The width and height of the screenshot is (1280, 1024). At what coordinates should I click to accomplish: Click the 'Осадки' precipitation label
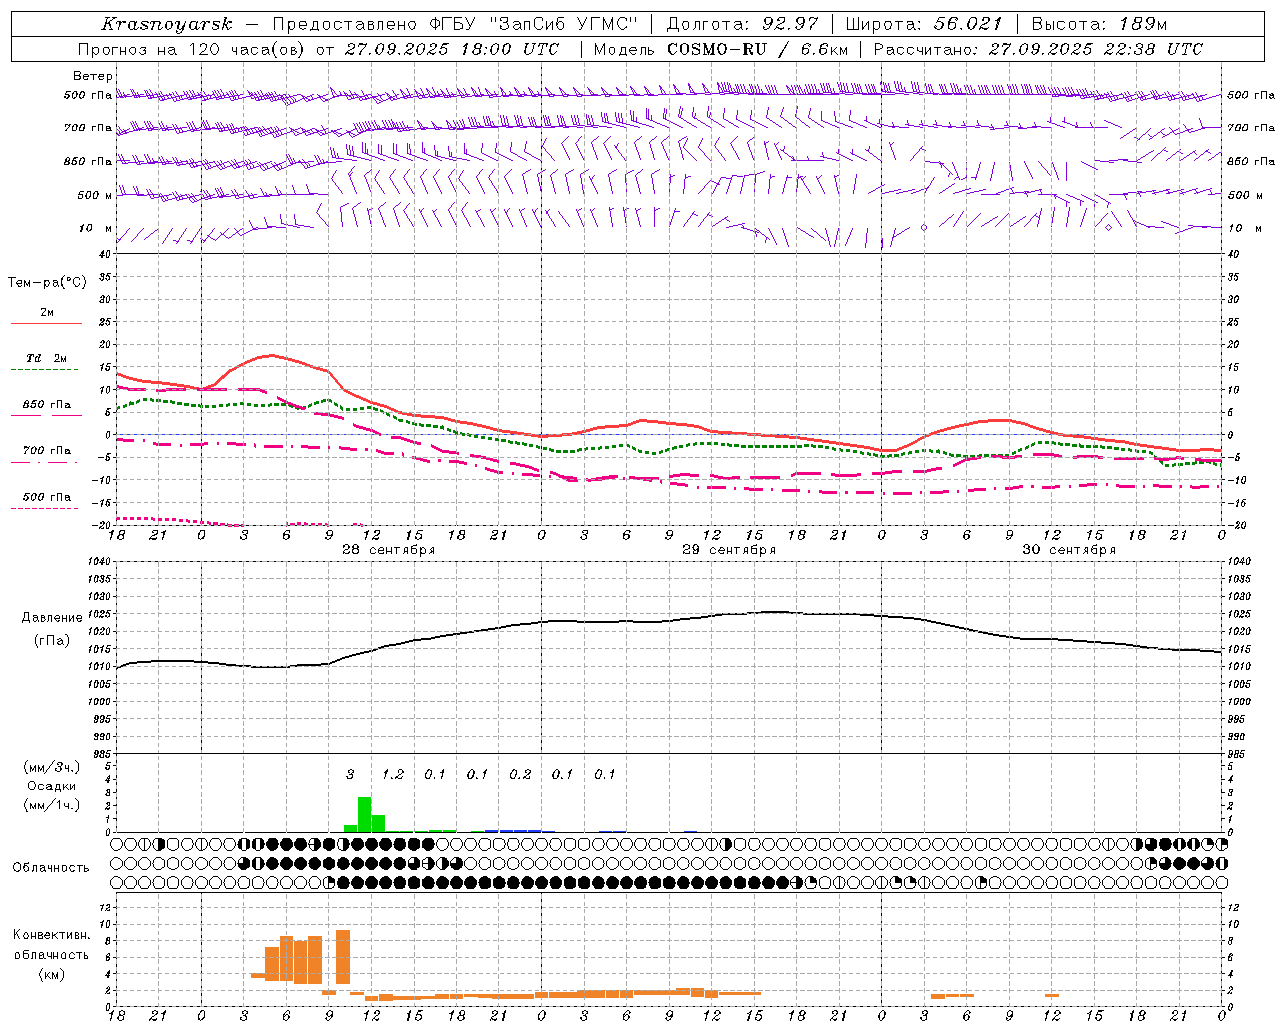coord(51,786)
